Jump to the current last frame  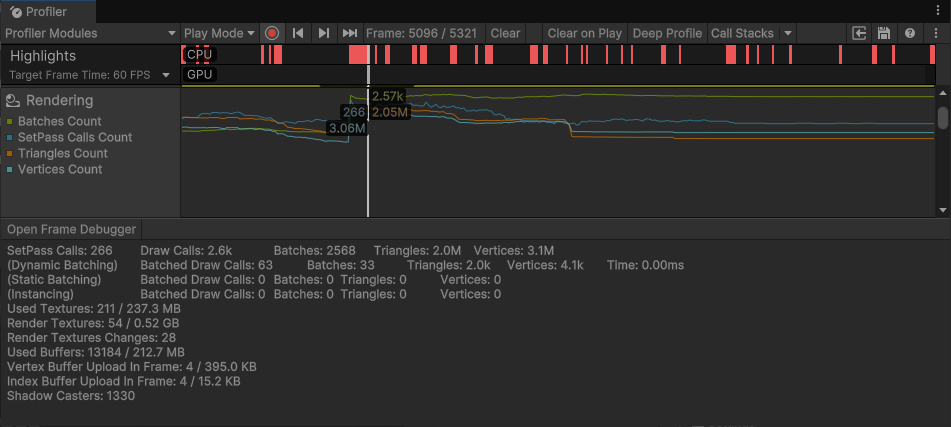coord(349,33)
